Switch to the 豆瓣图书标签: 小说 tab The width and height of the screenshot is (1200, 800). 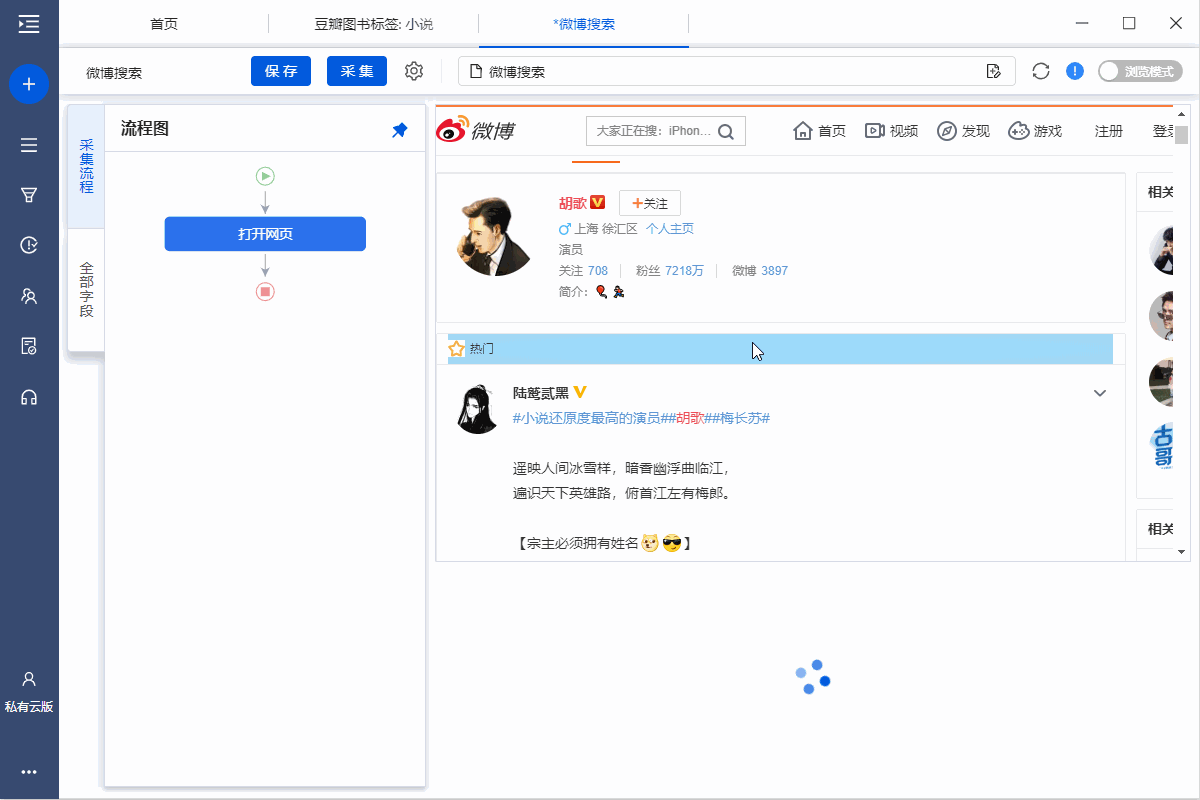(374, 24)
